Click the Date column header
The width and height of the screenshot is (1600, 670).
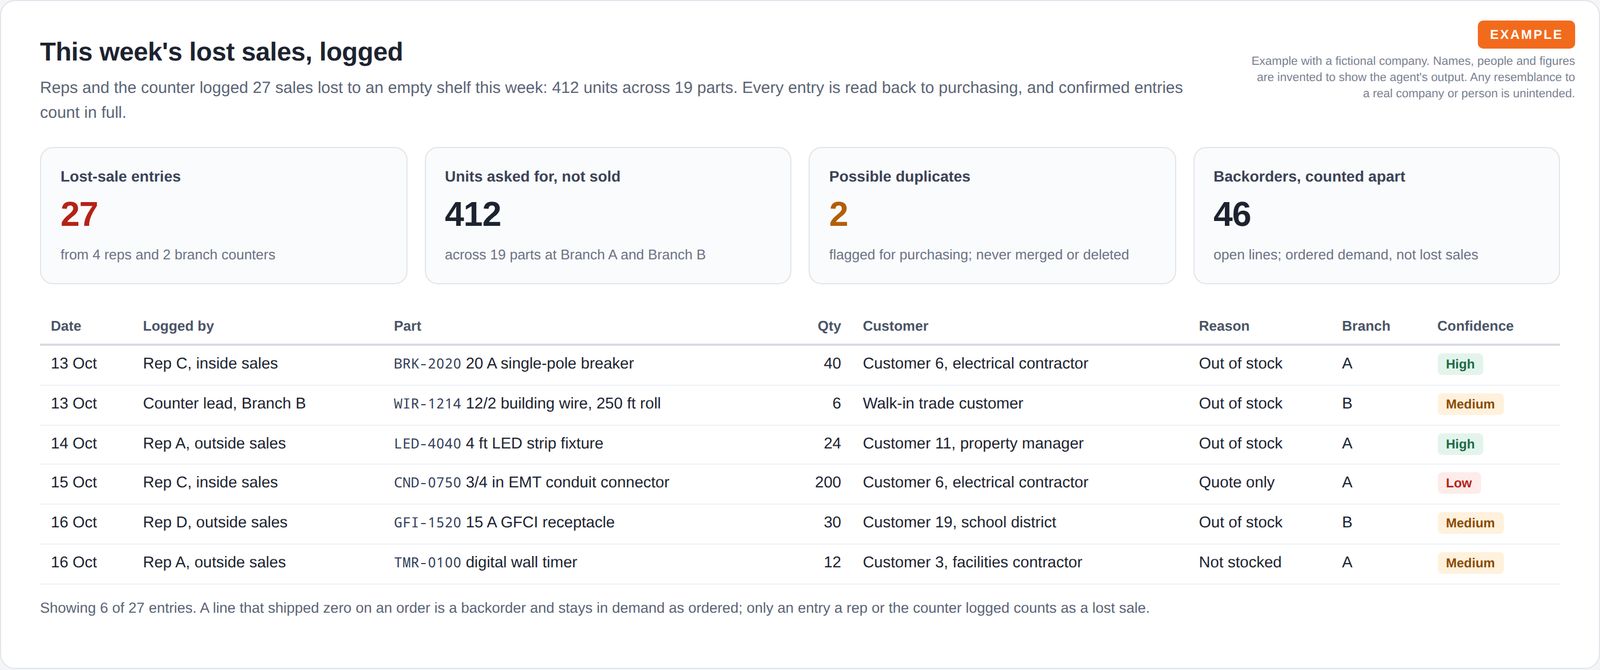tap(66, 326)
